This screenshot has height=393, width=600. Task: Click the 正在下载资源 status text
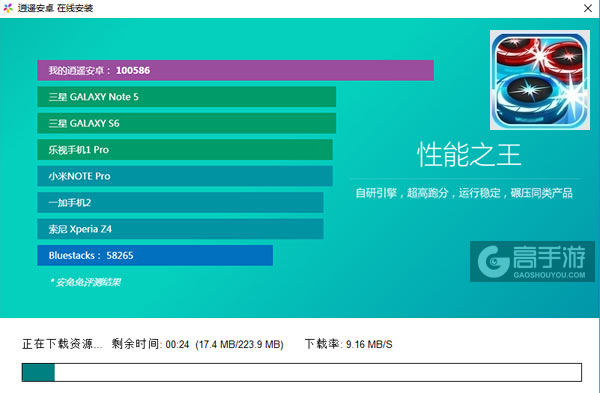click(62, 344)
